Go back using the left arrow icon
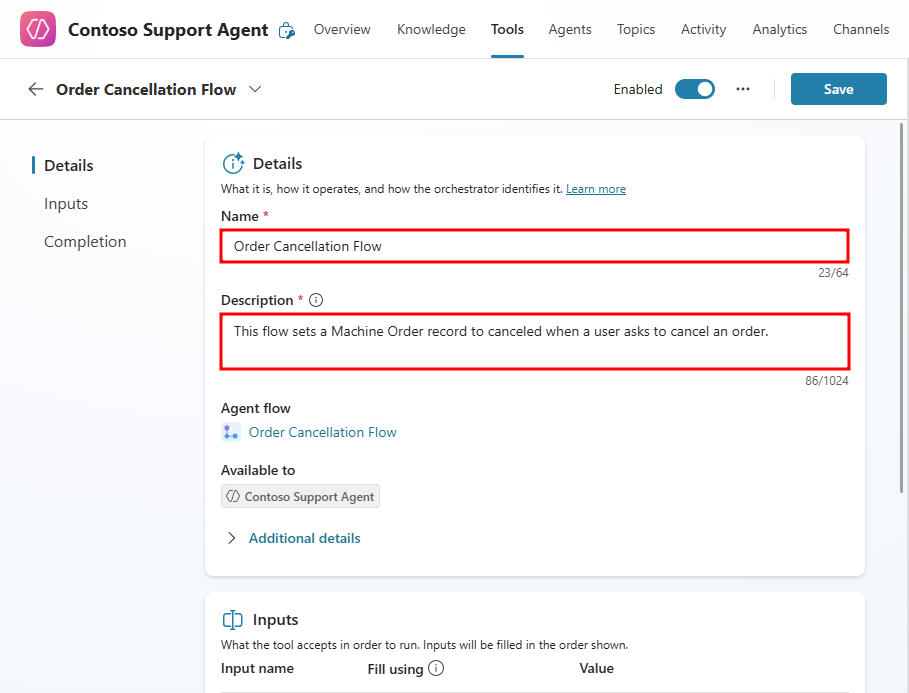The width and height of the screenshot is (909, 693). 36,89
